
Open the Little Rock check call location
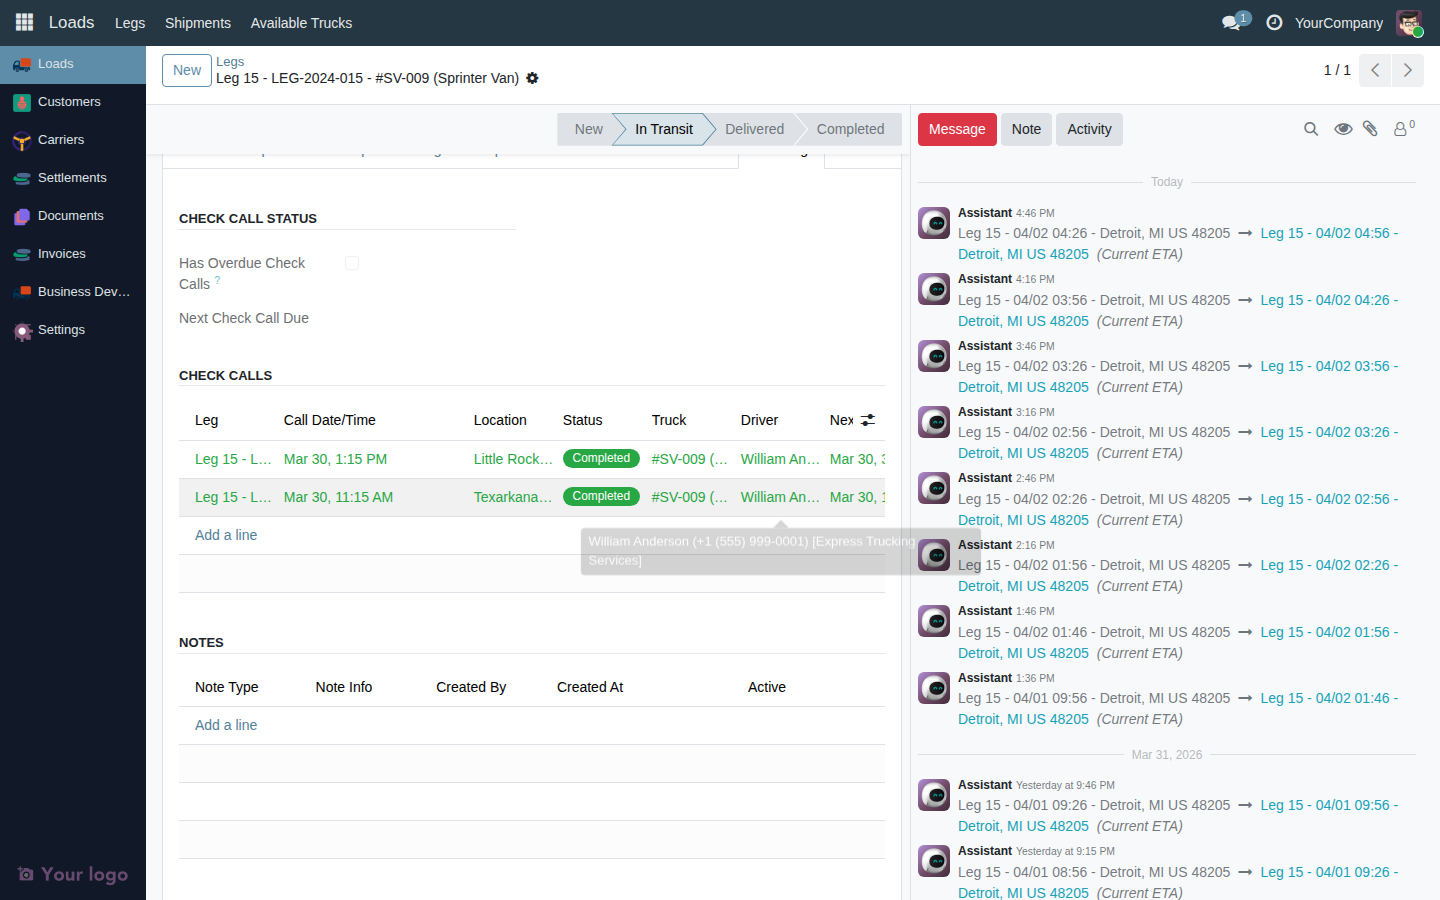click(x=513, y=459)
